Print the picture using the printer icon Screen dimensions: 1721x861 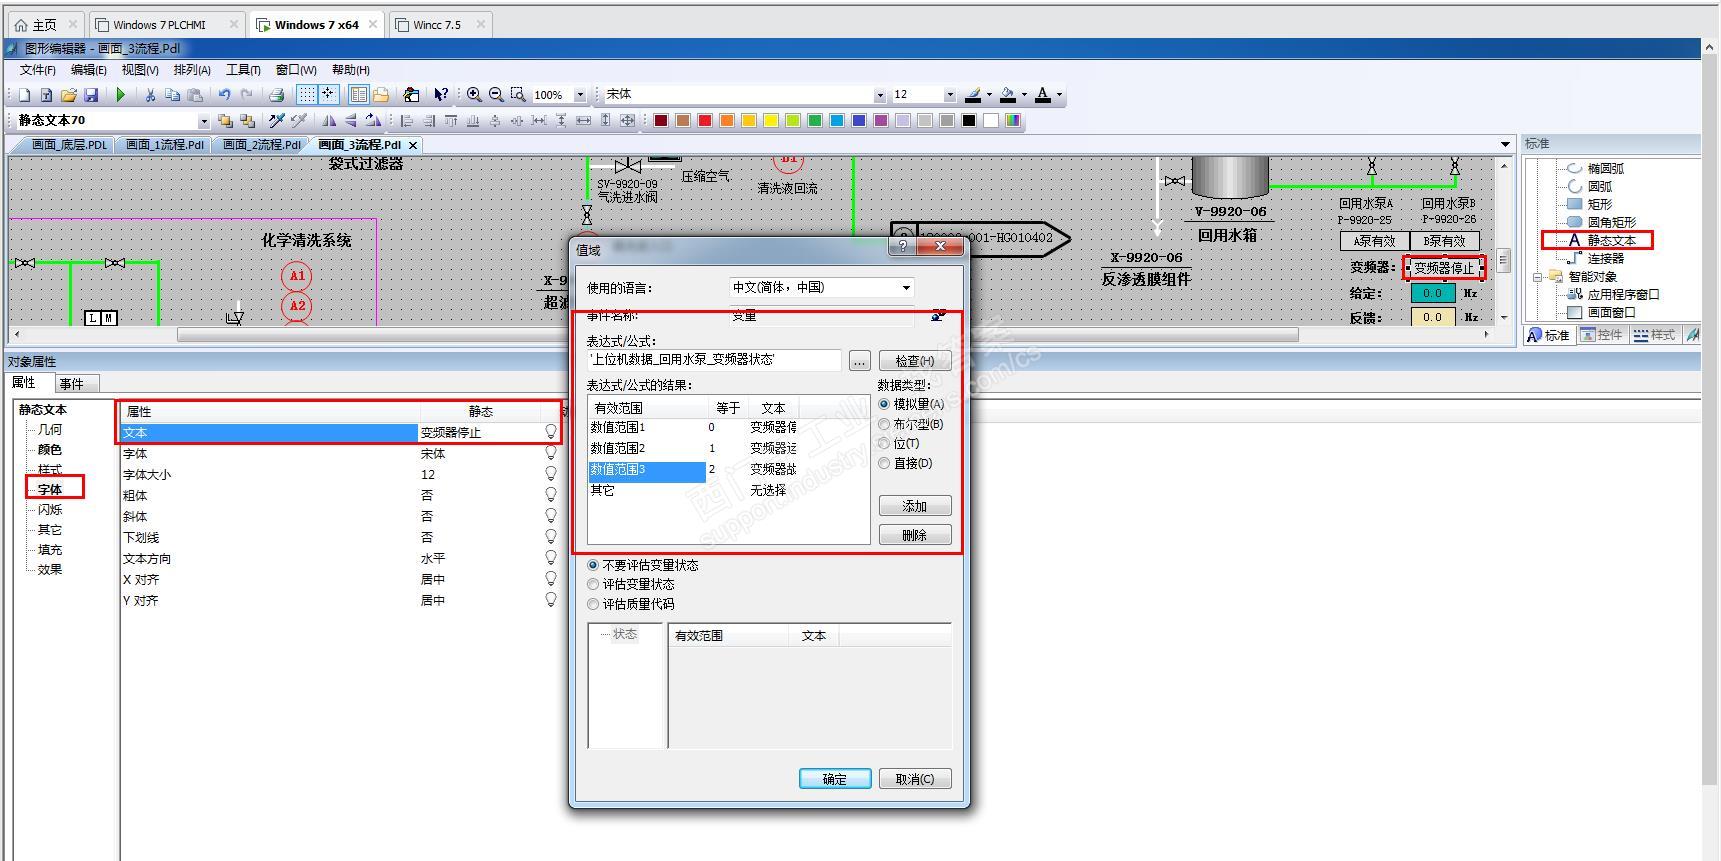point(276,95)
